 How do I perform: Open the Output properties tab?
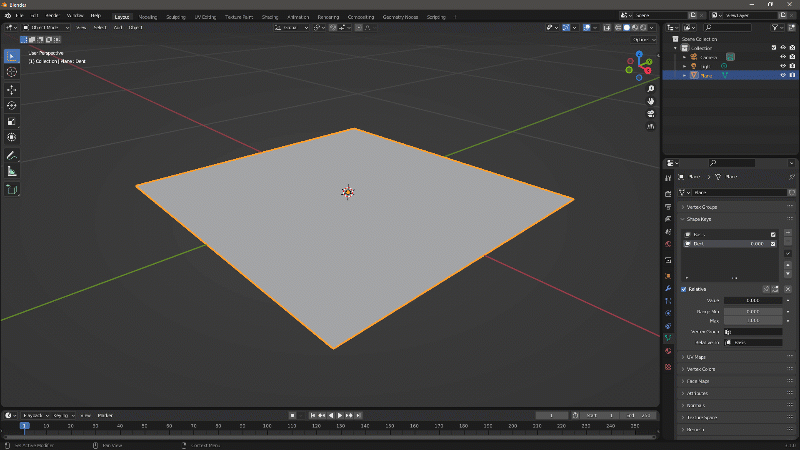pos(668,207)
